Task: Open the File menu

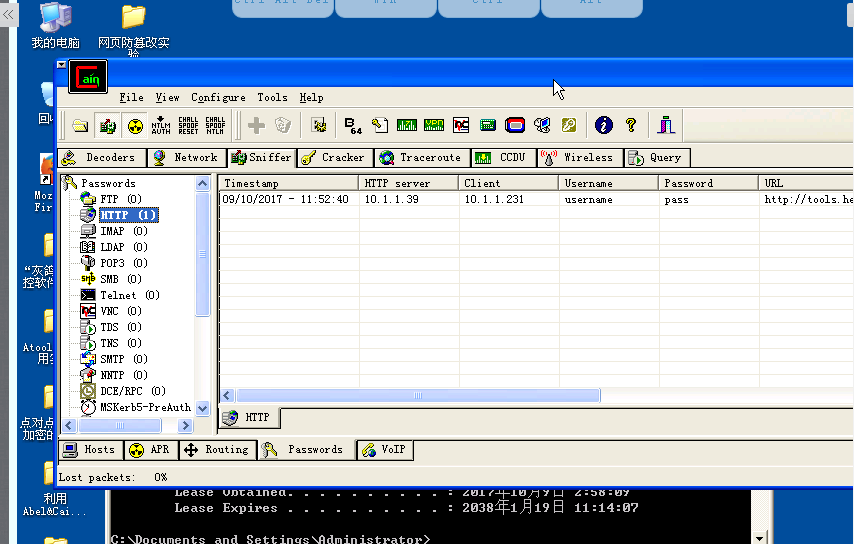Action: 131,97
